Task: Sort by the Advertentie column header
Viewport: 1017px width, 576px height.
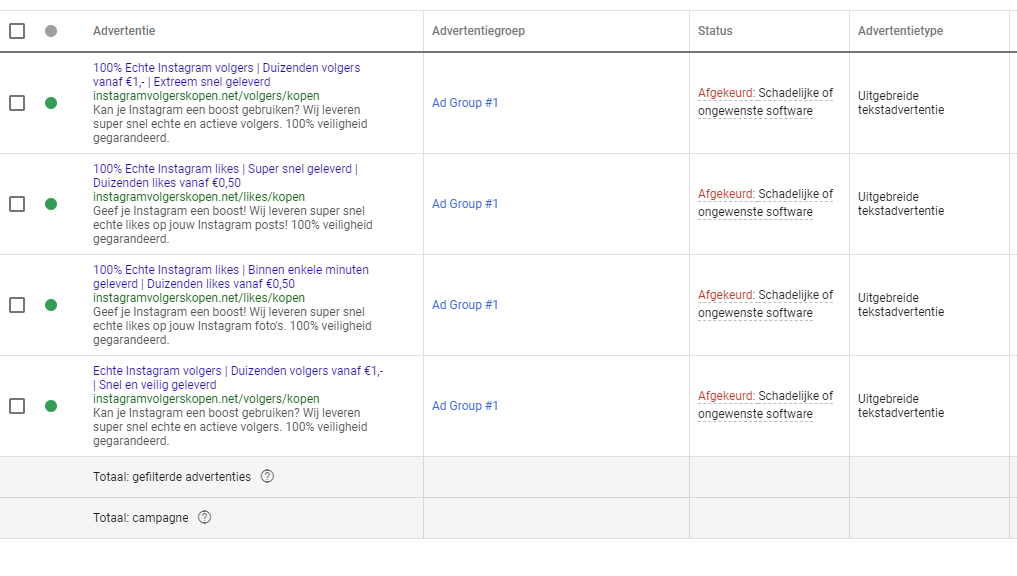Action: [x=124, y=30]
